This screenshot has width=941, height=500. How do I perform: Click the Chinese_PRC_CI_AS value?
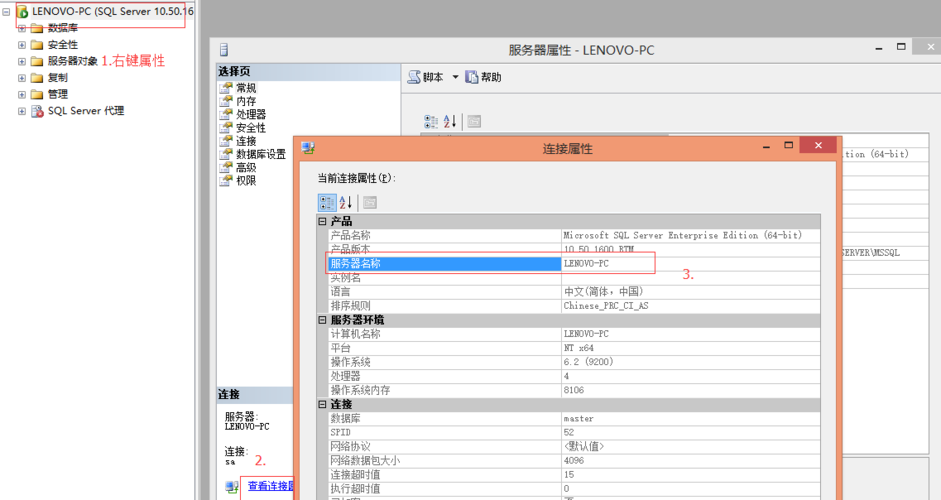pos(606,306)
